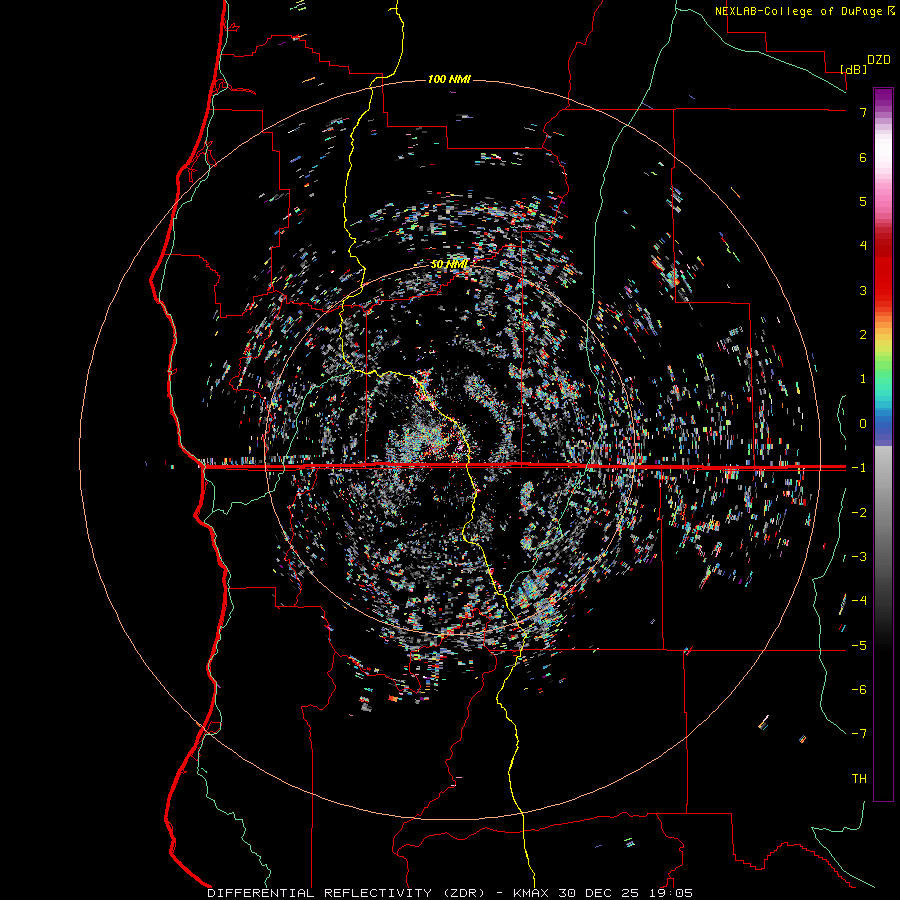
Task: Click the -2 value on color scale
Action: [859, 513]
